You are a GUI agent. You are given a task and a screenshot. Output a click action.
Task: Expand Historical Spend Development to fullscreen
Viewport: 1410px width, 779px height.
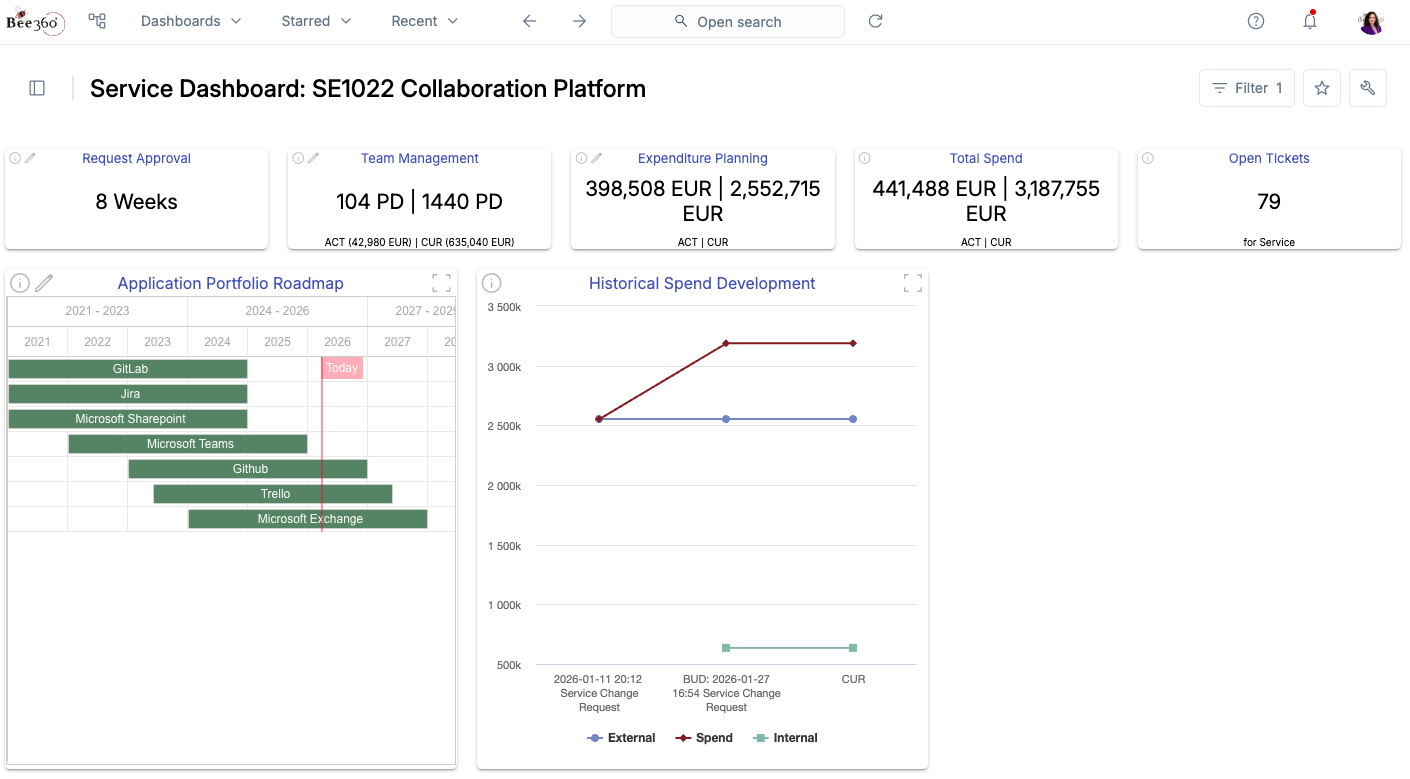(x=912, y=282)
